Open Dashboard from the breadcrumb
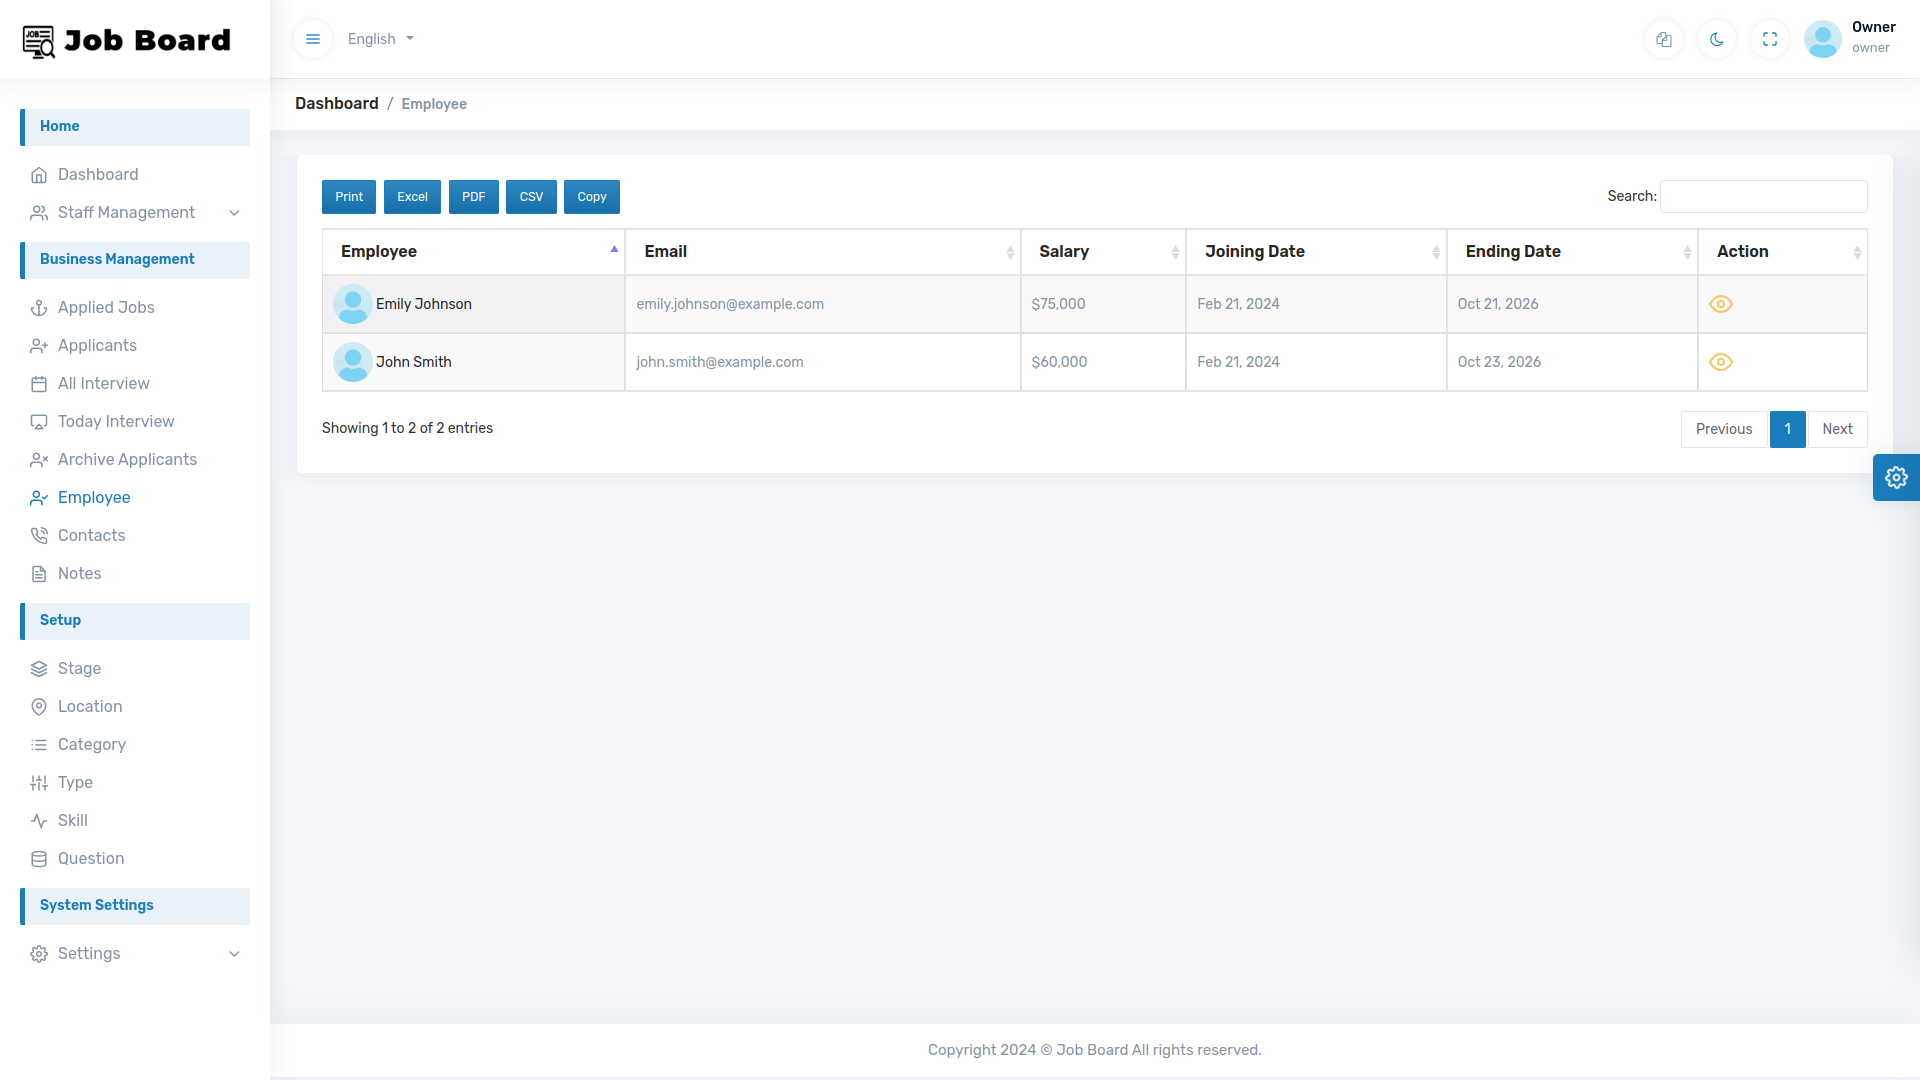Viewport: 1920px width, 1080px height. 336,103
